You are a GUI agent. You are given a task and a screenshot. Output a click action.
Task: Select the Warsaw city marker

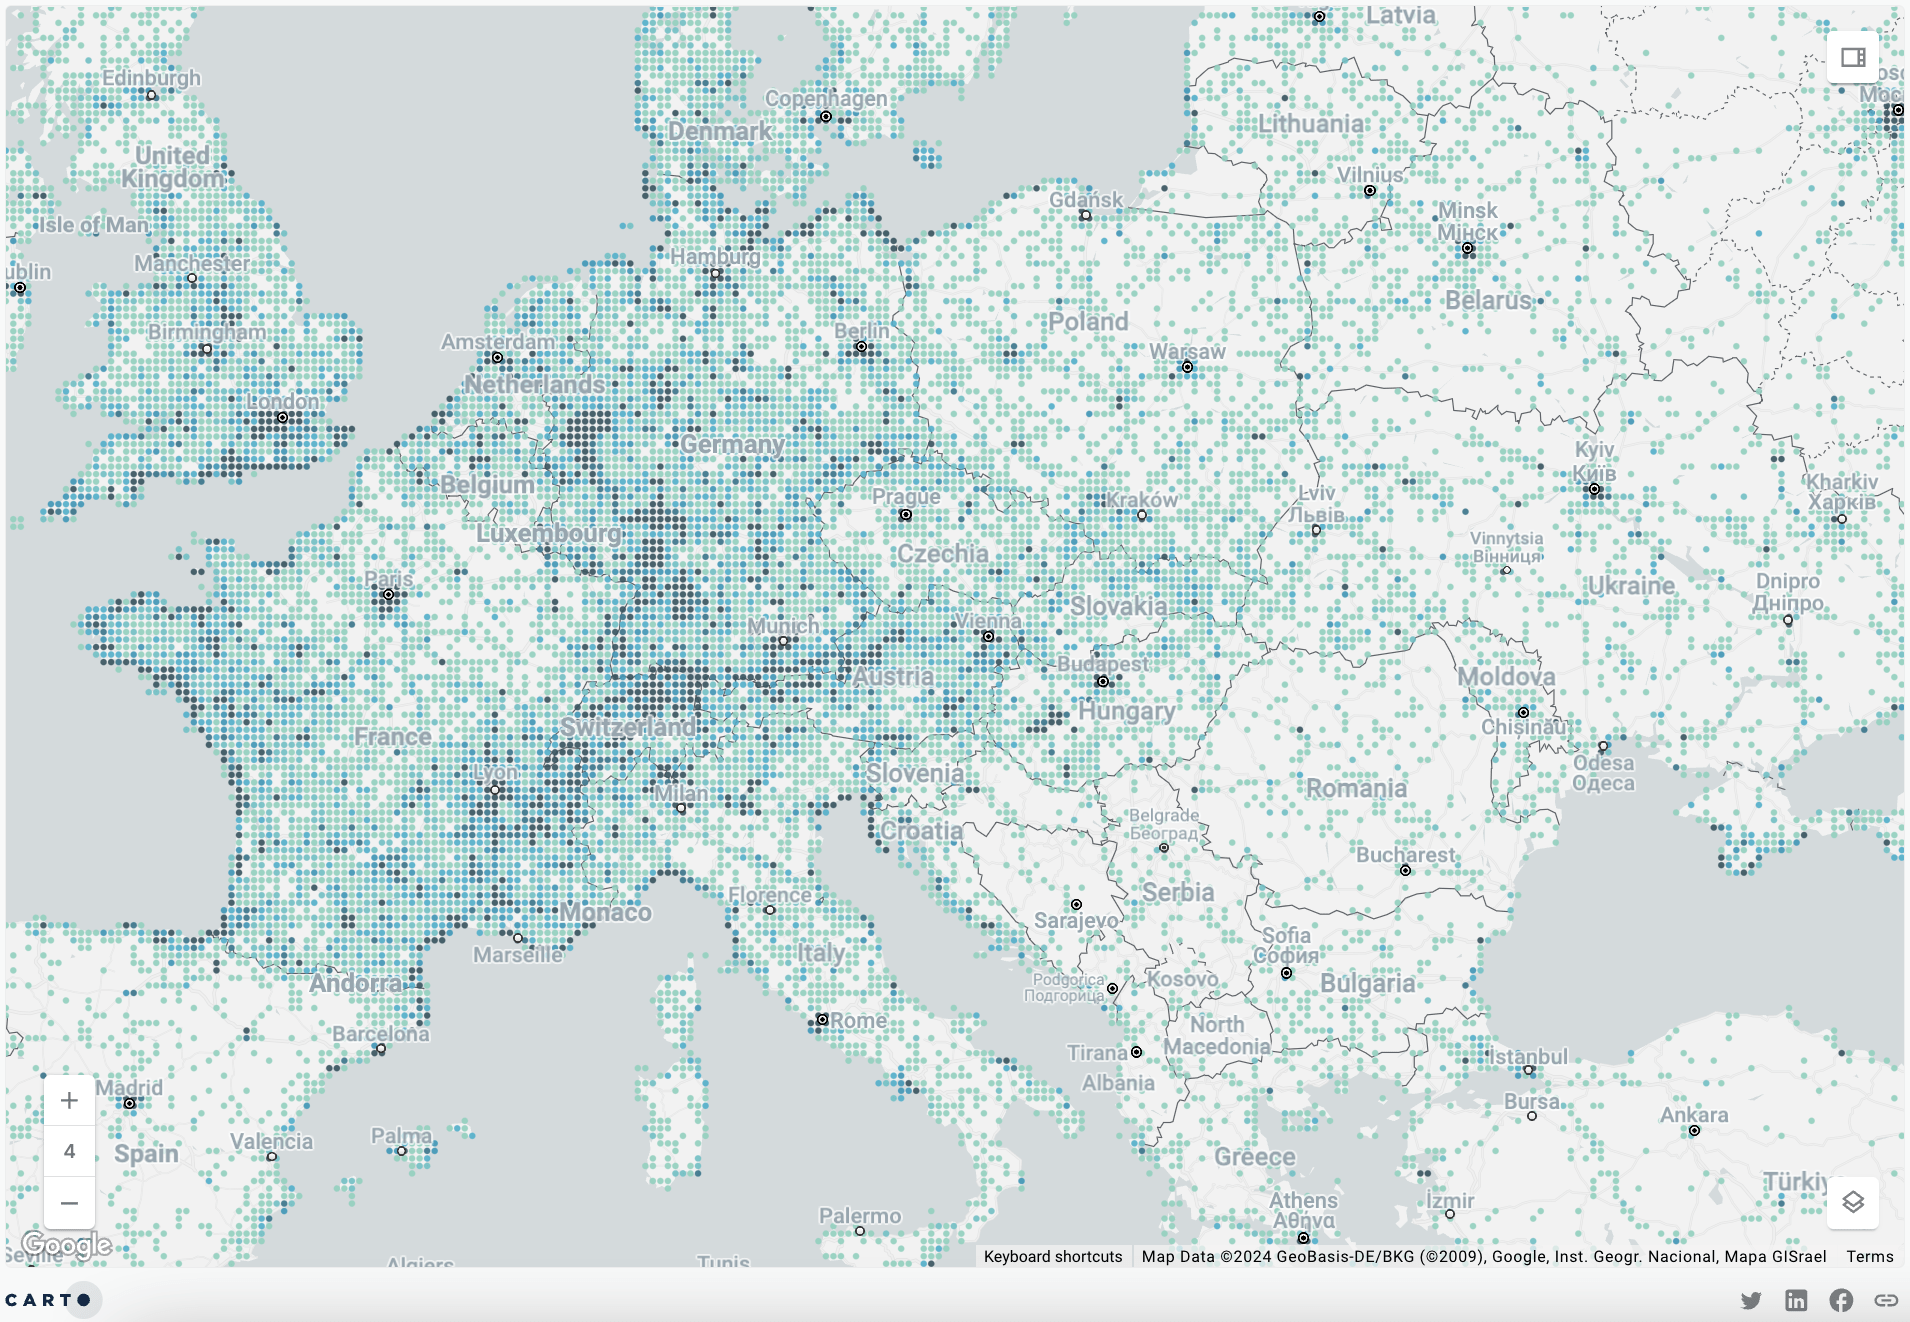(x=1189, y=367)
